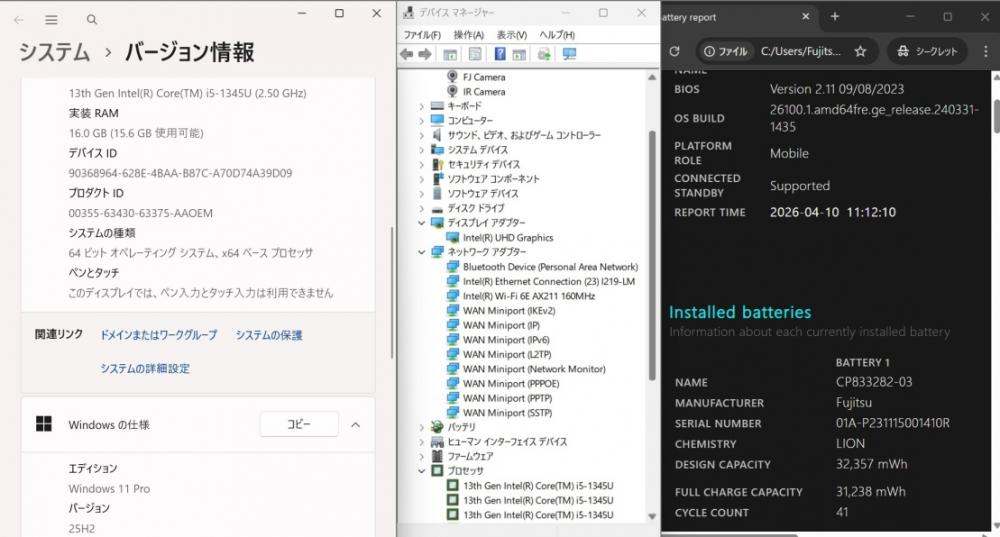This screenshot has height=537, width=1000.
Task: Select Intel(R) UHD Graphics adapter
Action: click(508, 237)
